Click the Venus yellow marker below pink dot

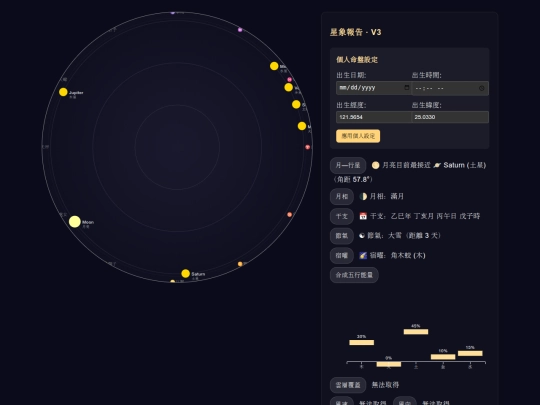pos(289,87)
